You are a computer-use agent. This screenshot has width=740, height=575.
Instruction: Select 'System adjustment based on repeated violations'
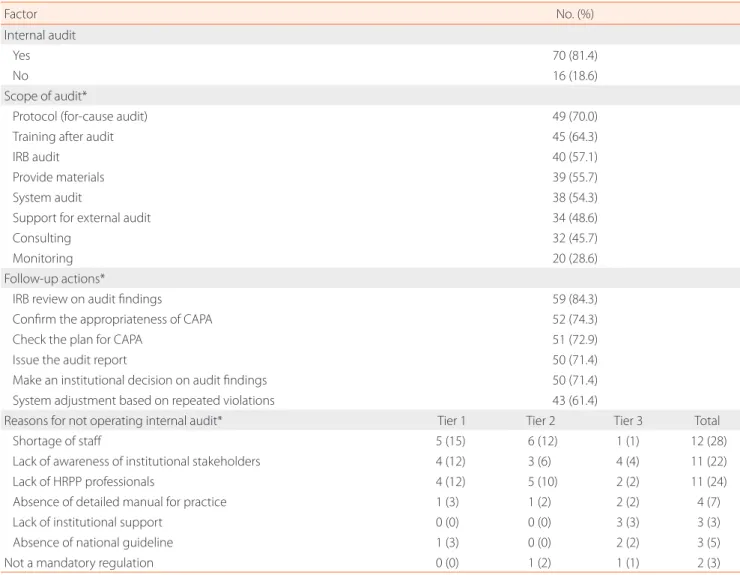click(143, 401)
